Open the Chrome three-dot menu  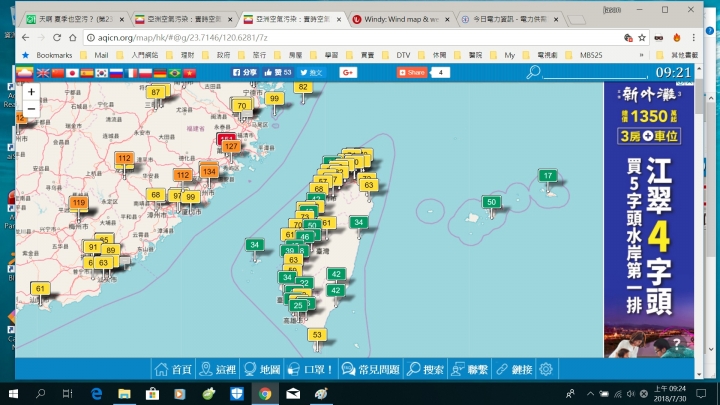pos(693,38)
